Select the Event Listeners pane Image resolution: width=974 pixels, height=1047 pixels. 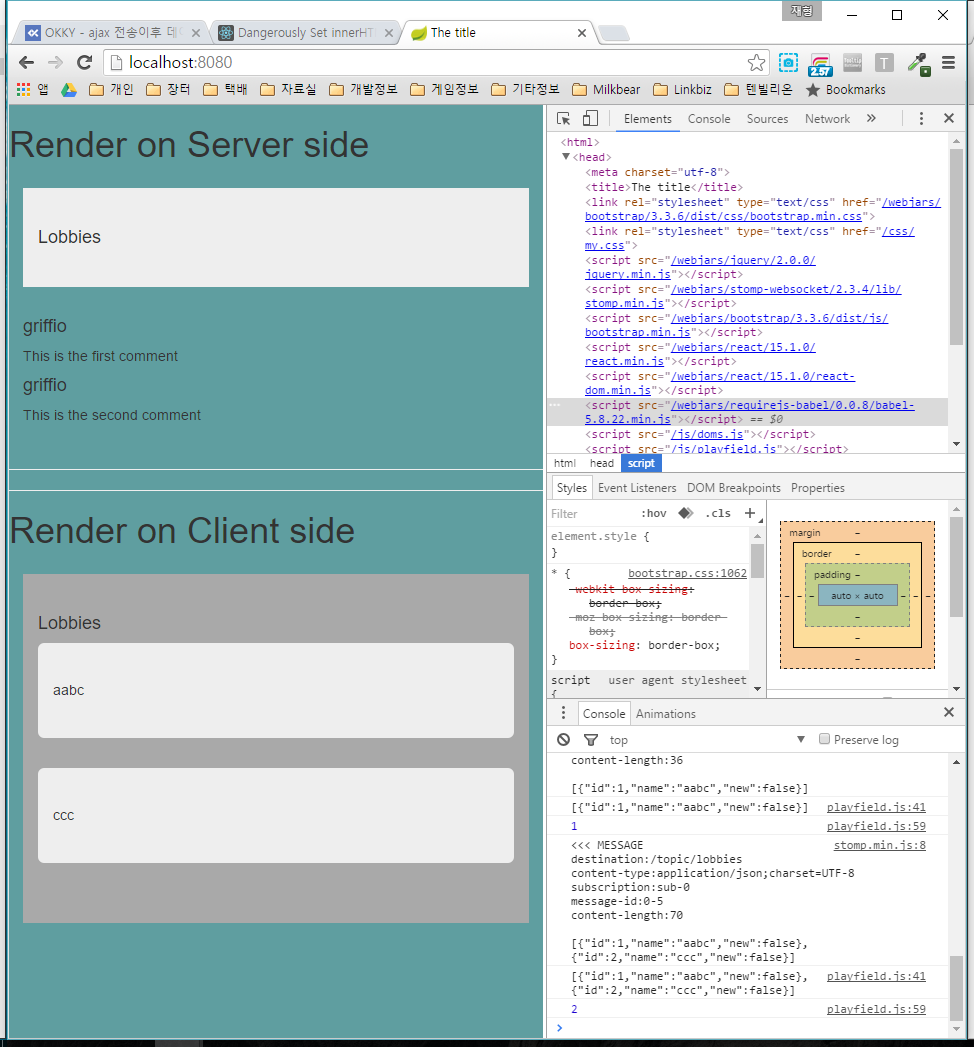coord(637,488)
